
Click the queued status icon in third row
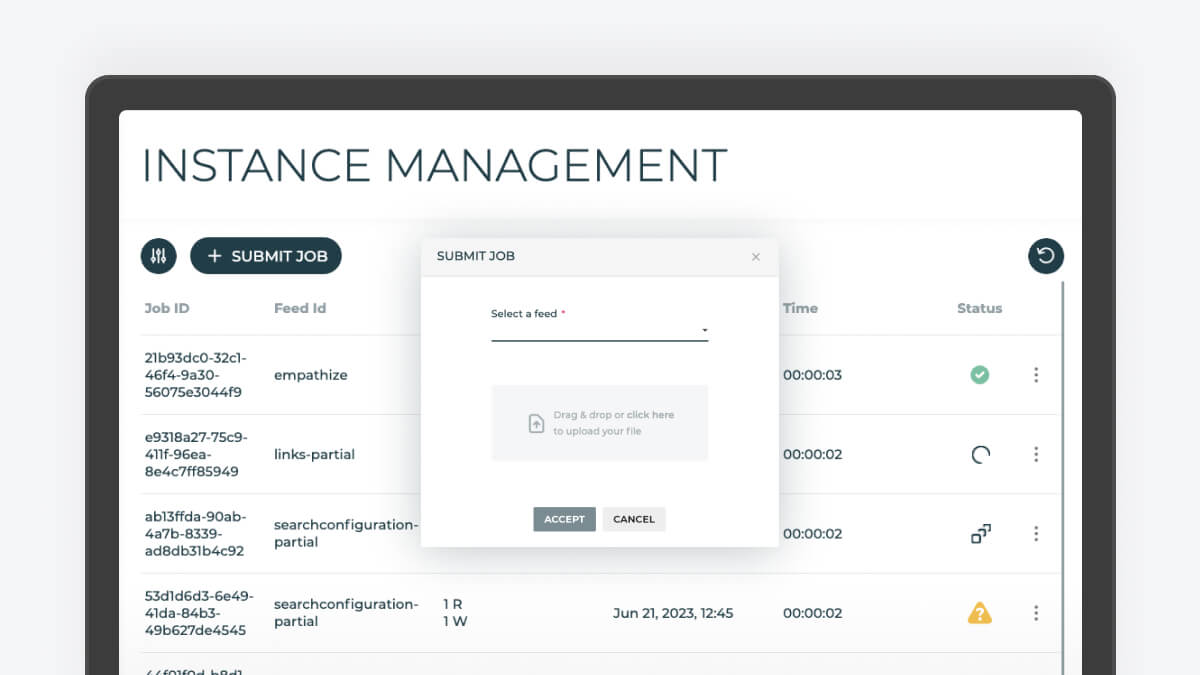pyautogui.click(x=980, y=534)
